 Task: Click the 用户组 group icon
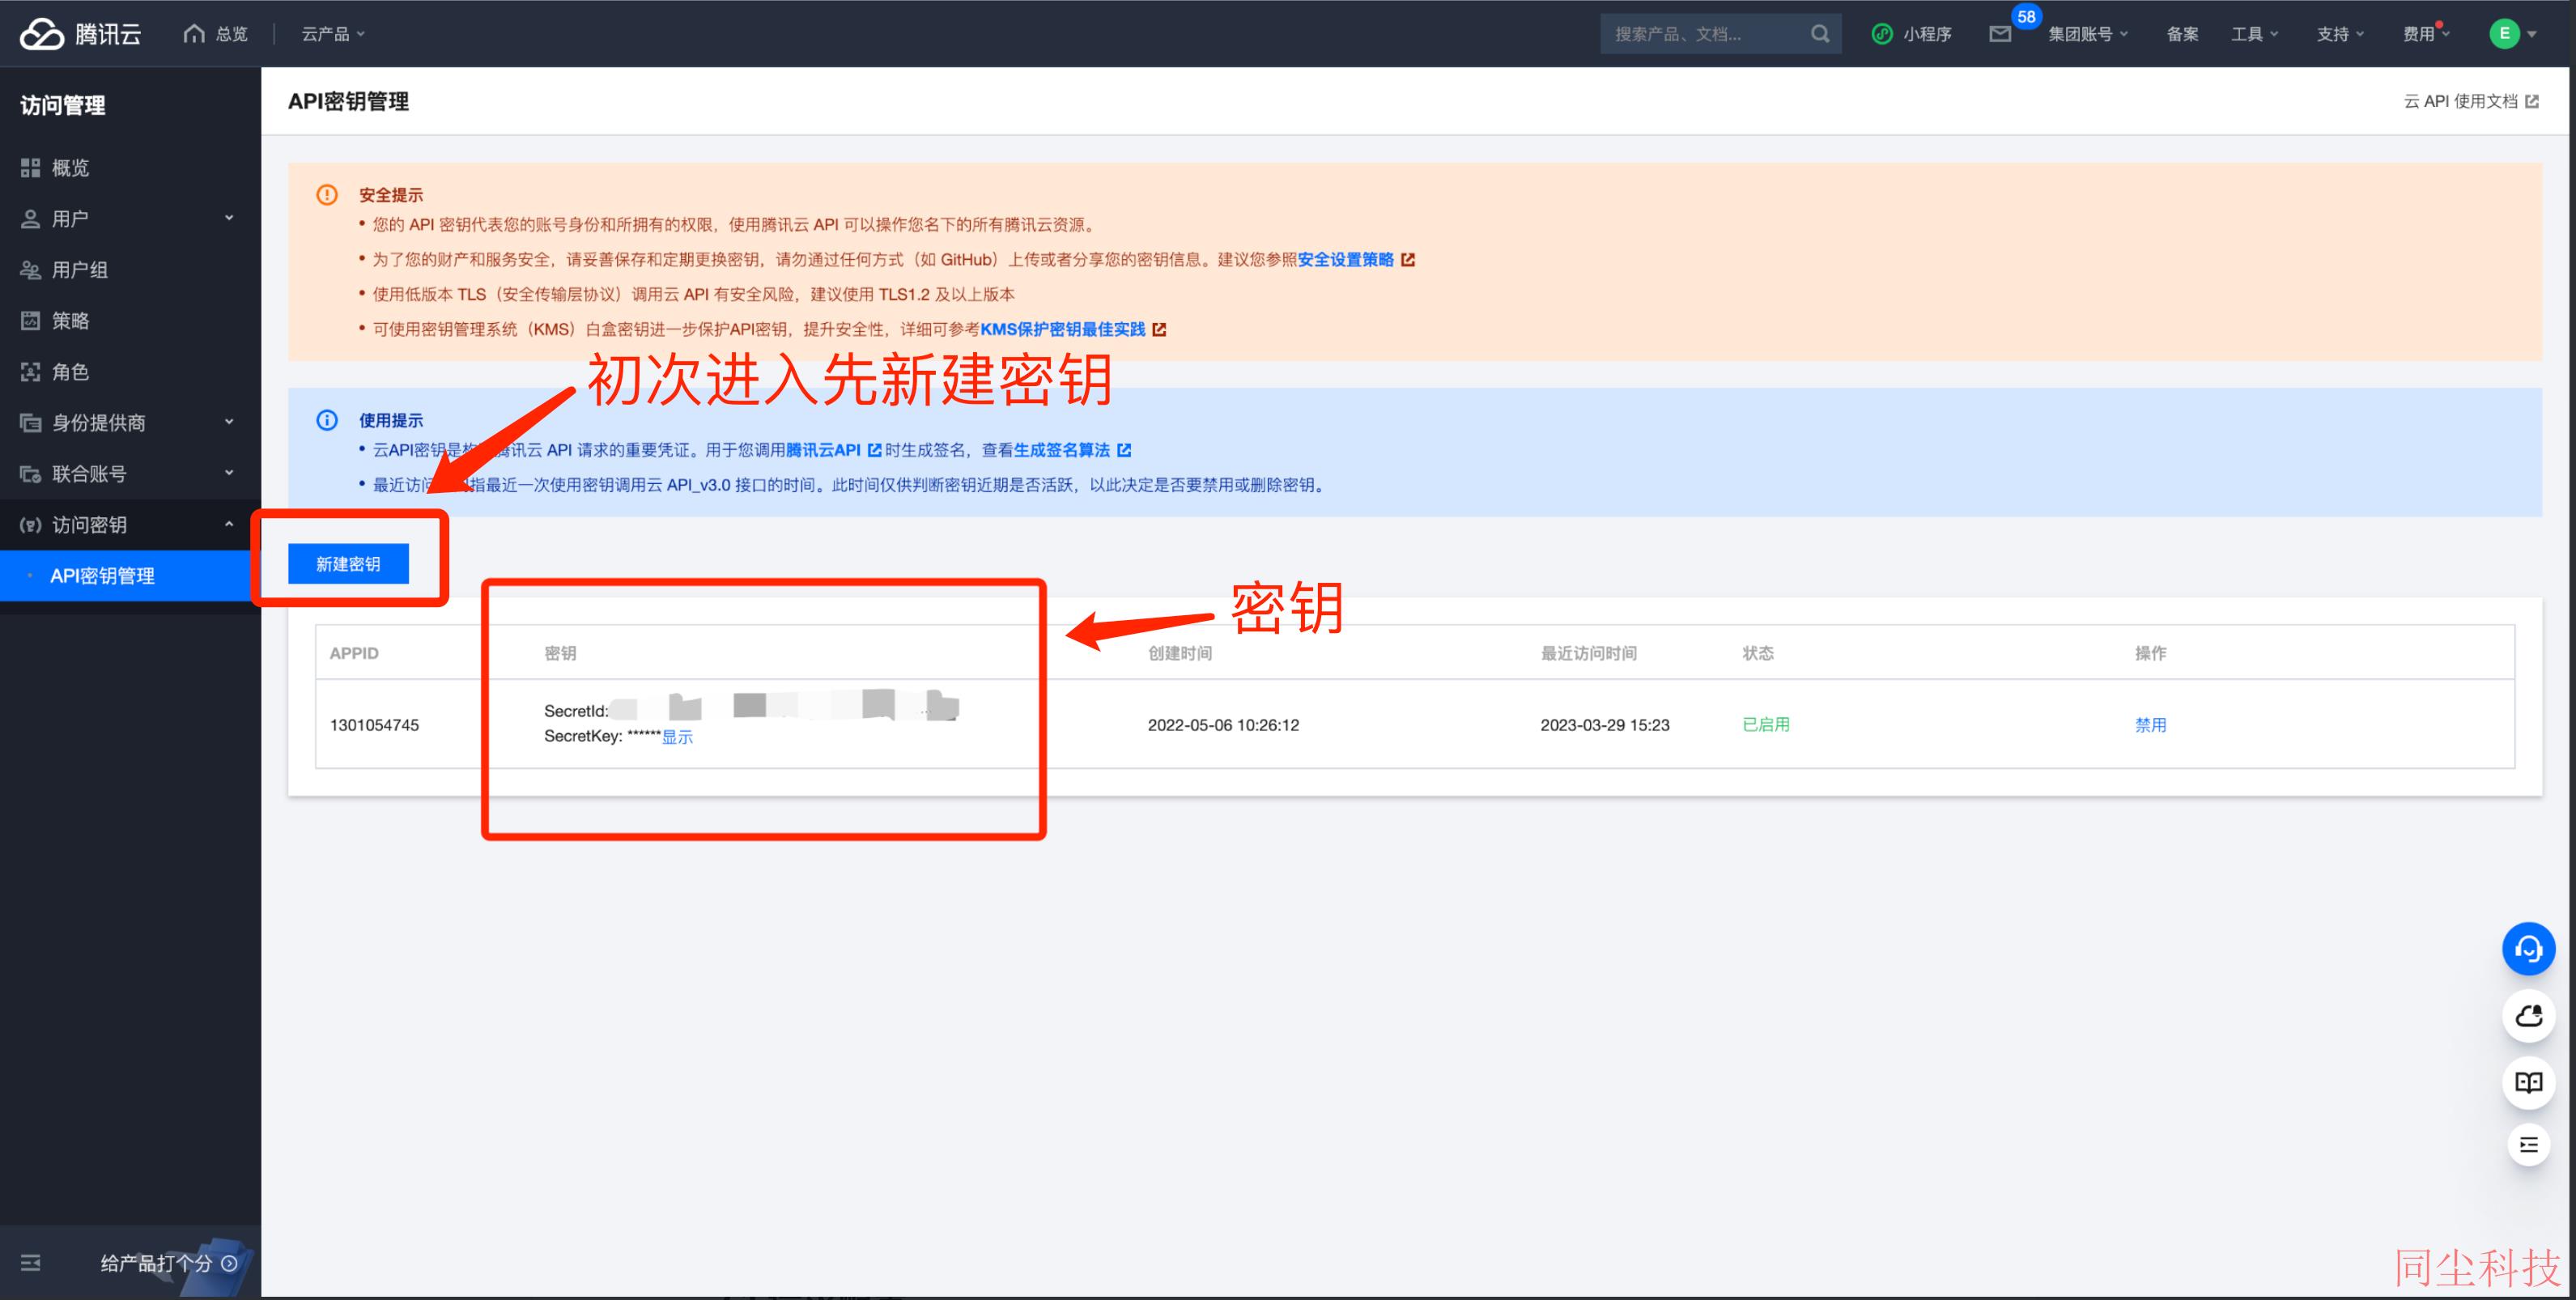[30, 270]
